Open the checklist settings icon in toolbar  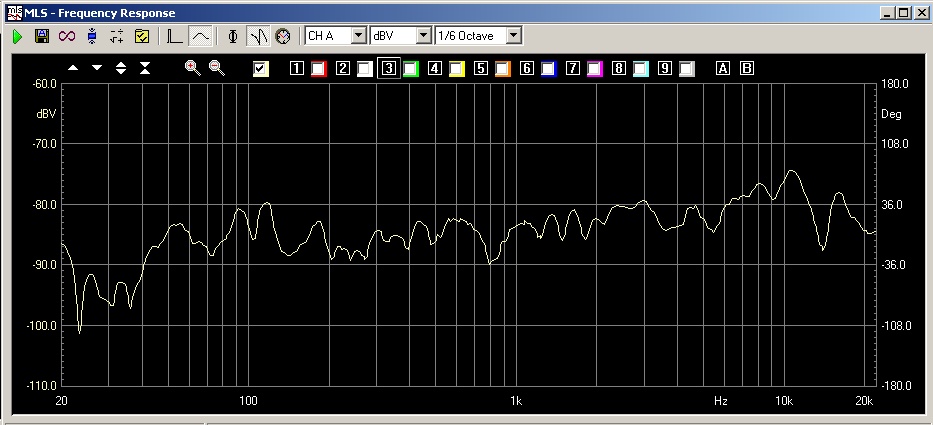coord(141,36)
